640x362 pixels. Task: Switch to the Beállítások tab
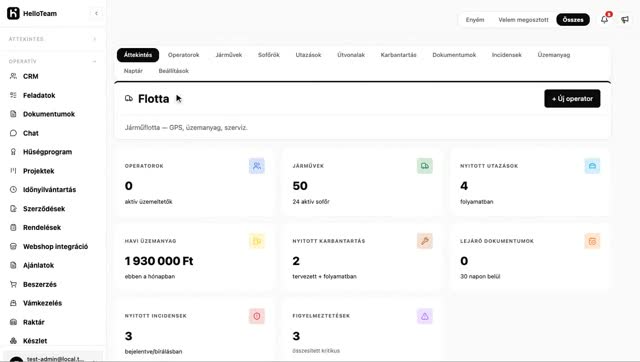pos(173,71)
